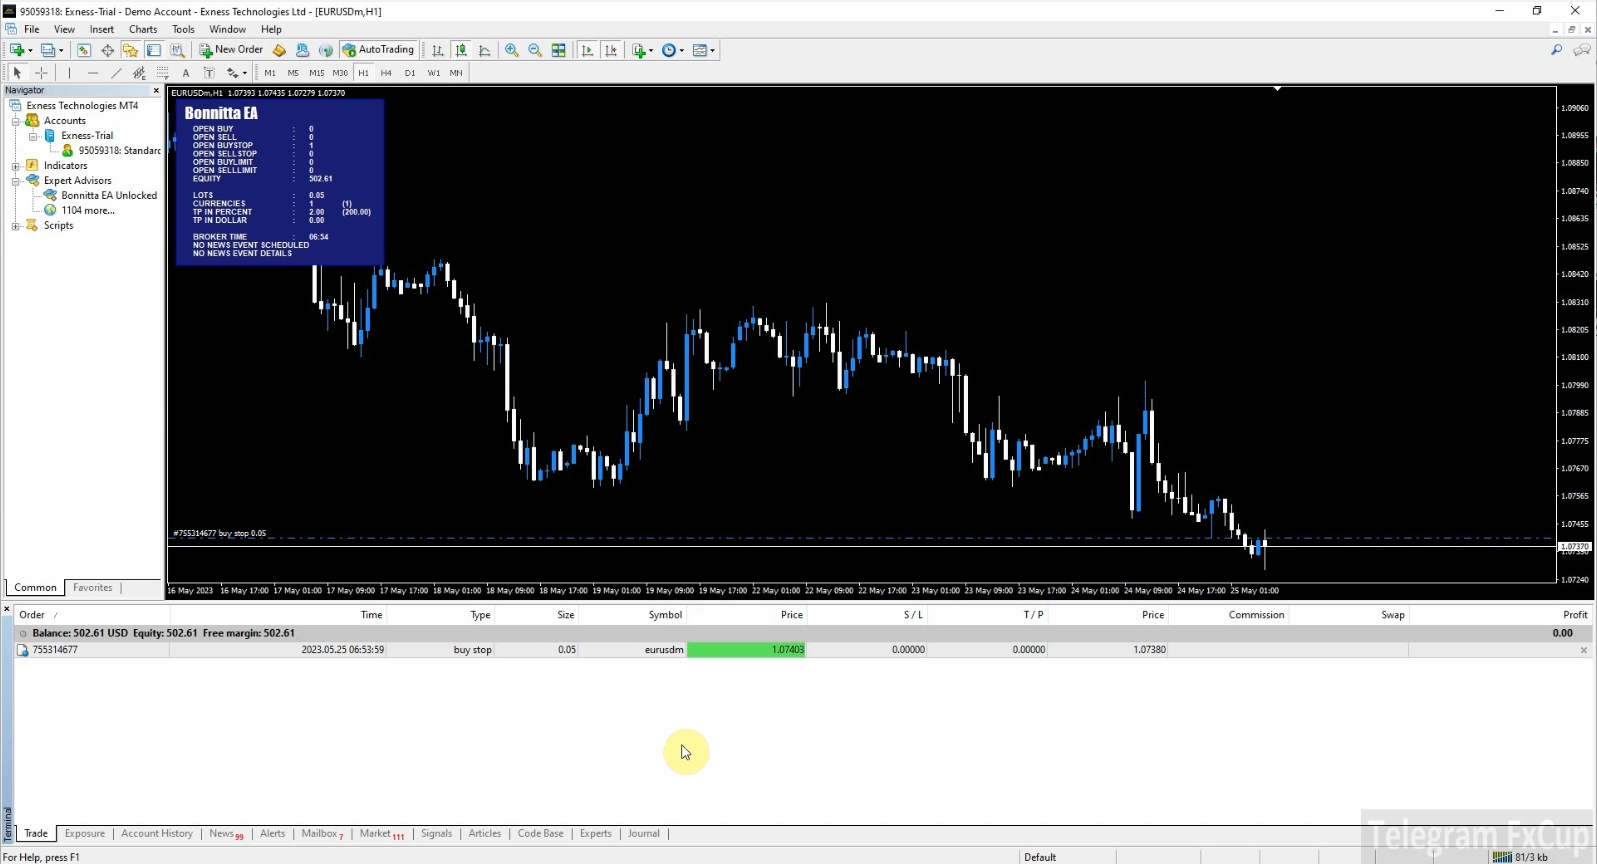Switch chart to candlesticks view

[461, 50]
